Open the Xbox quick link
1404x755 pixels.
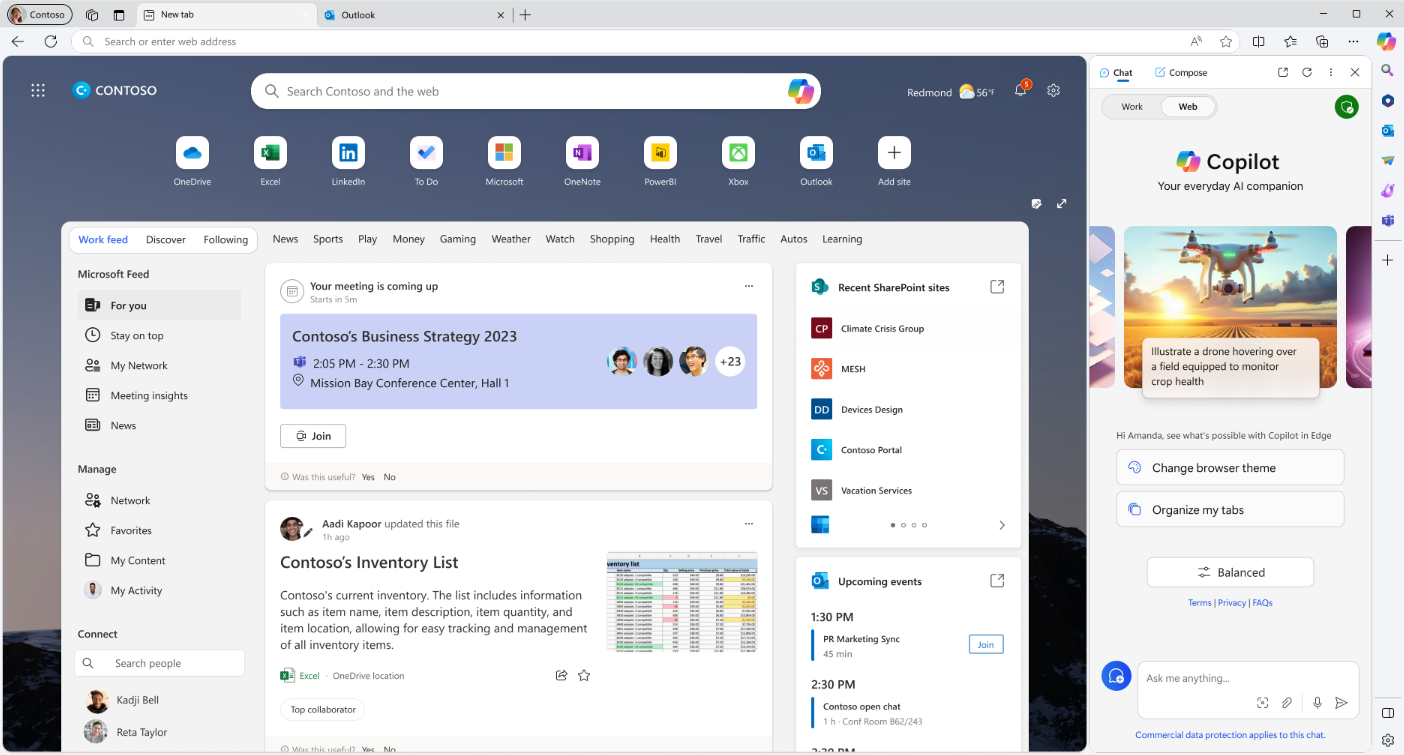(x=738, y=153)
